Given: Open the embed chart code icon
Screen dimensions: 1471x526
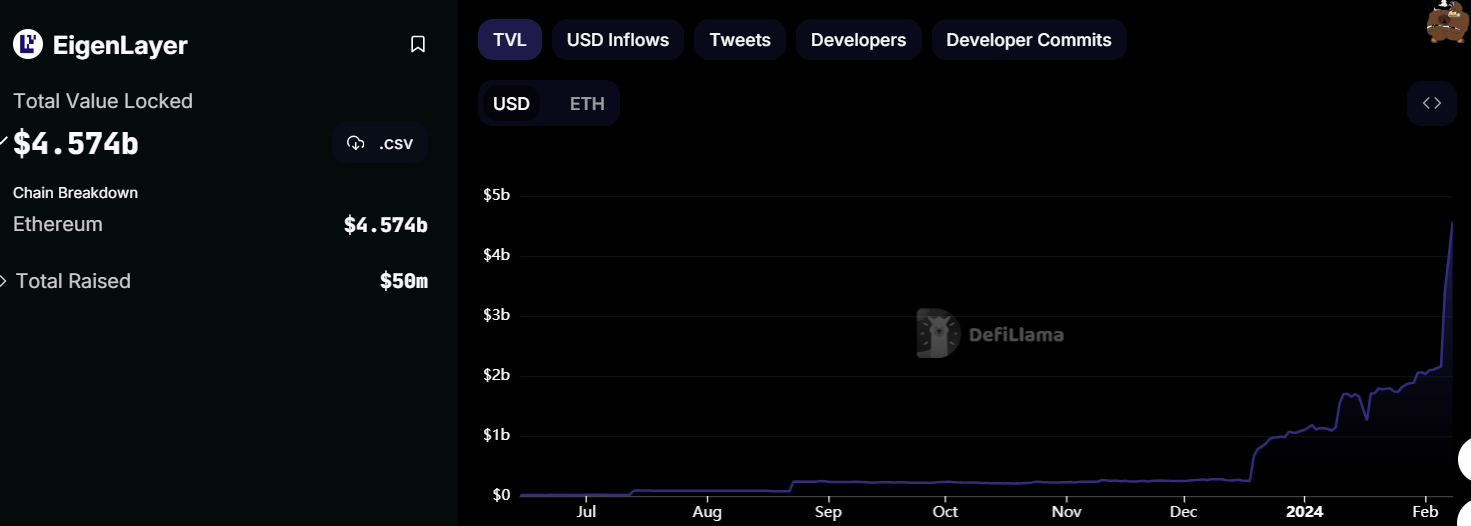Looking at the screenshot, I should click(1431, 104).
